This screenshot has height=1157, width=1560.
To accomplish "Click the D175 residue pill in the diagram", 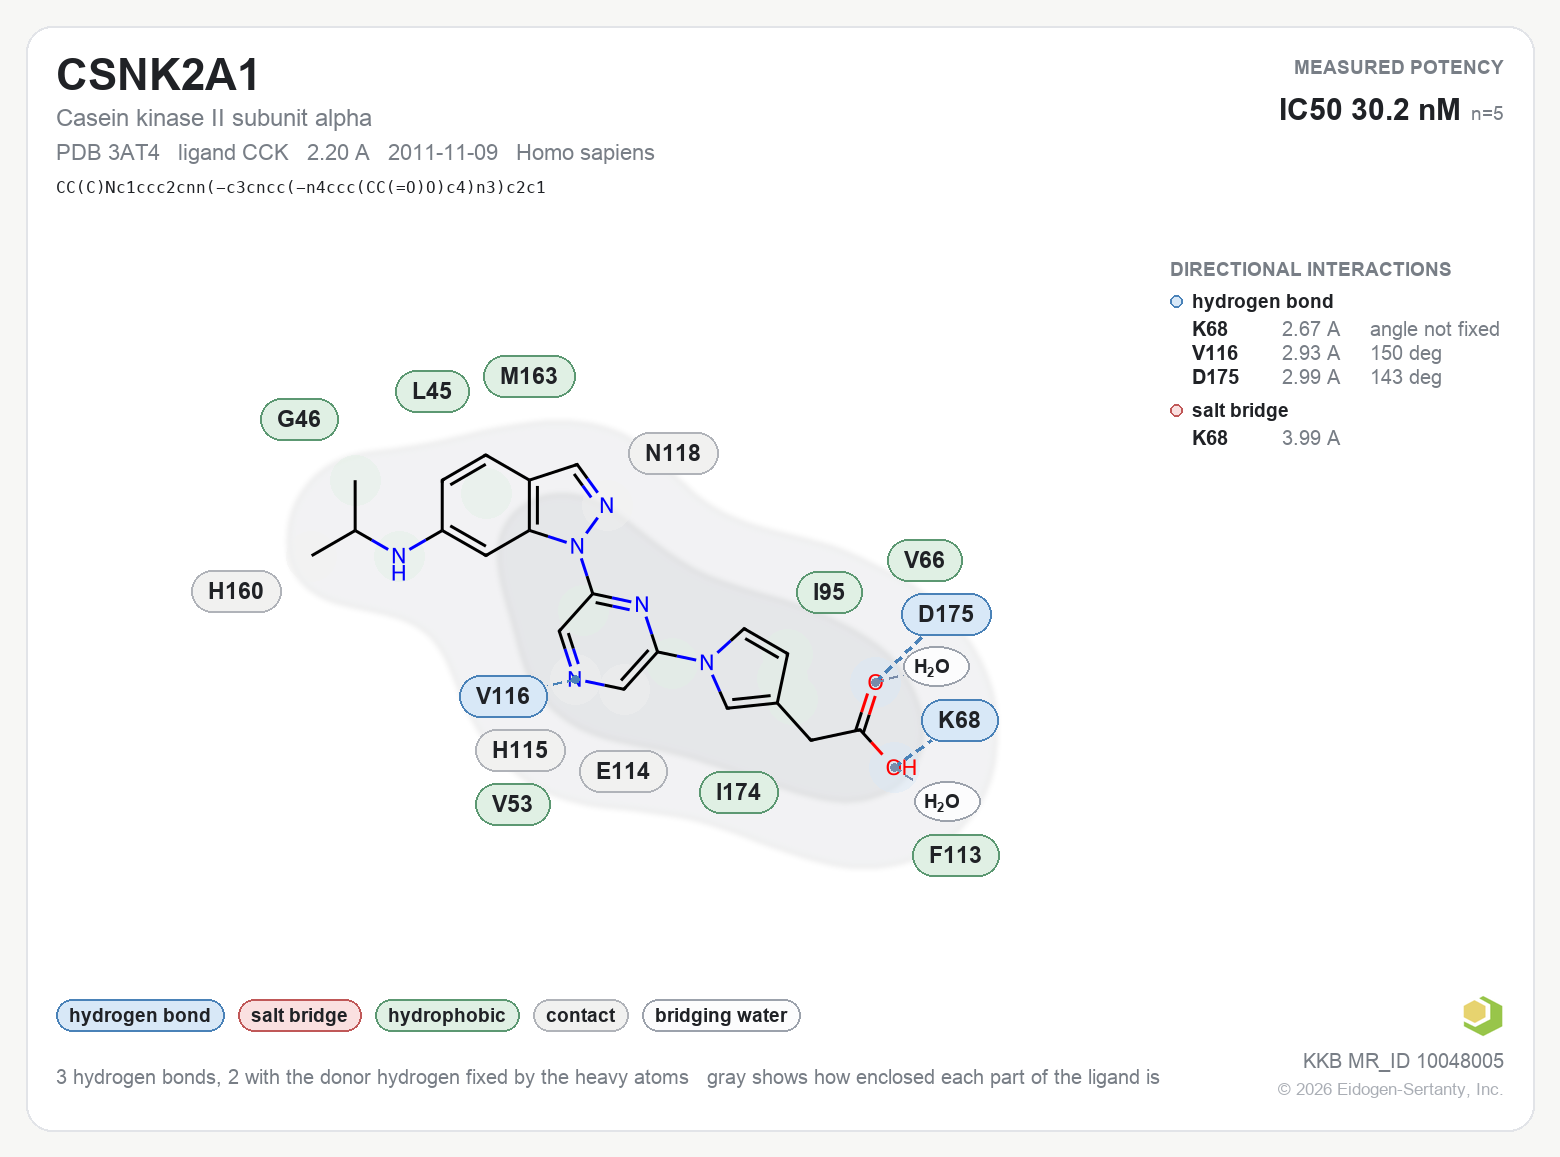I will click(x=946, y=614).
